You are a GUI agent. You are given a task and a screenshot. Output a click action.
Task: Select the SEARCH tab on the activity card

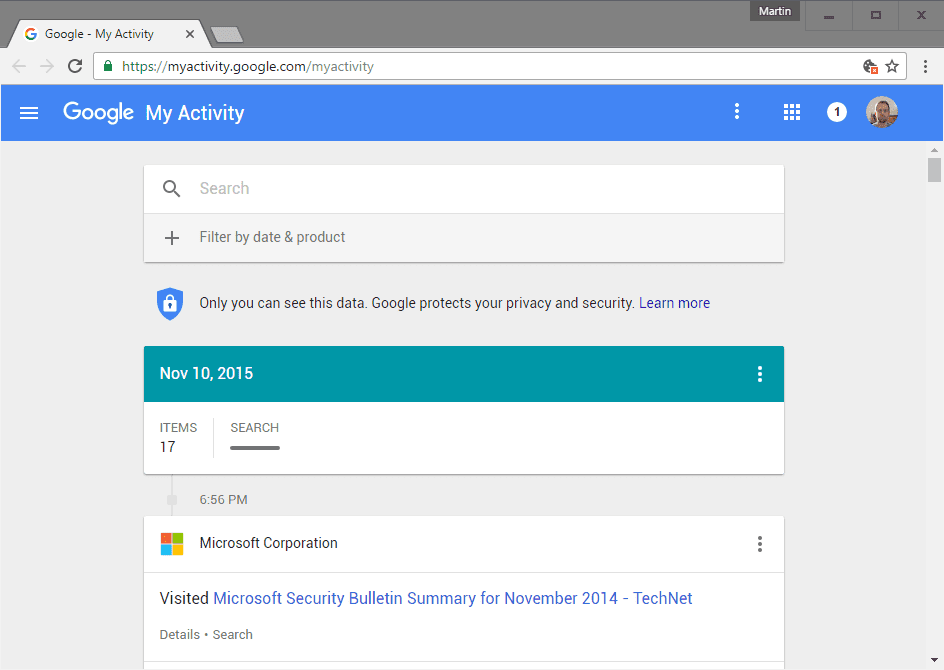(254, 427)
